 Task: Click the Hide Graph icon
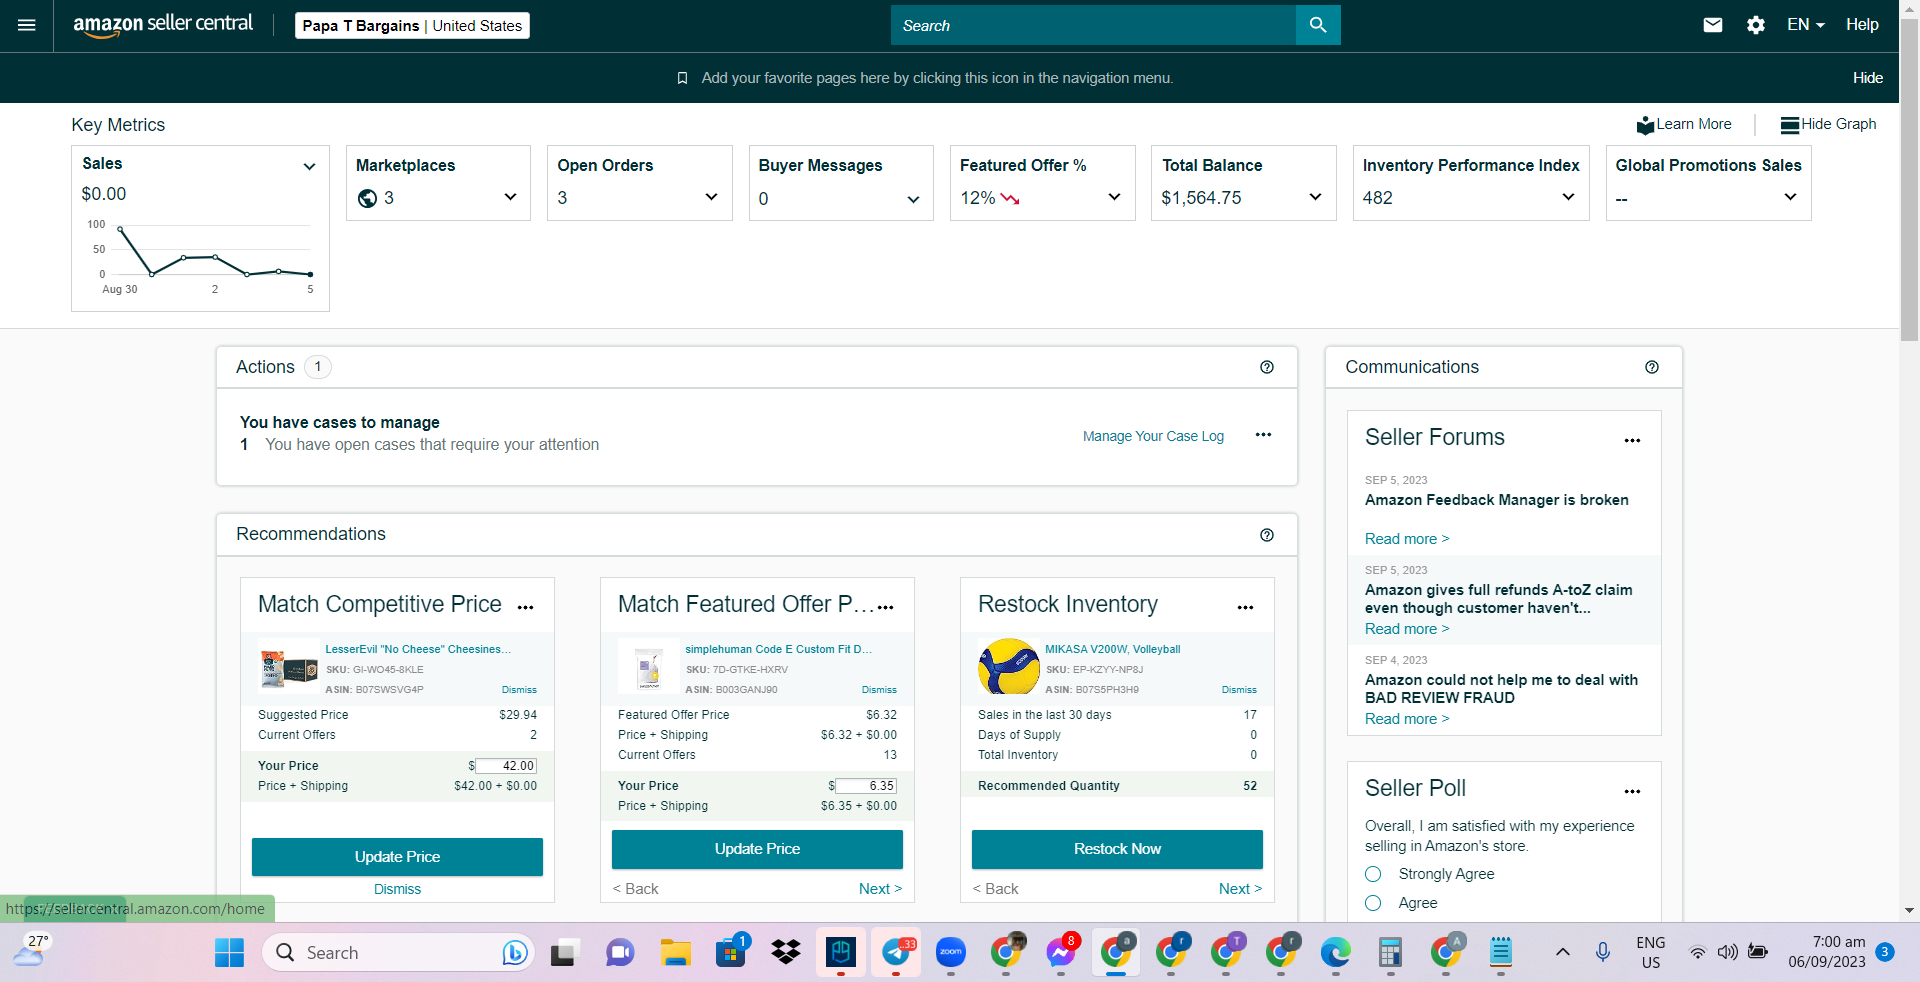click(x=1790, y=125)
